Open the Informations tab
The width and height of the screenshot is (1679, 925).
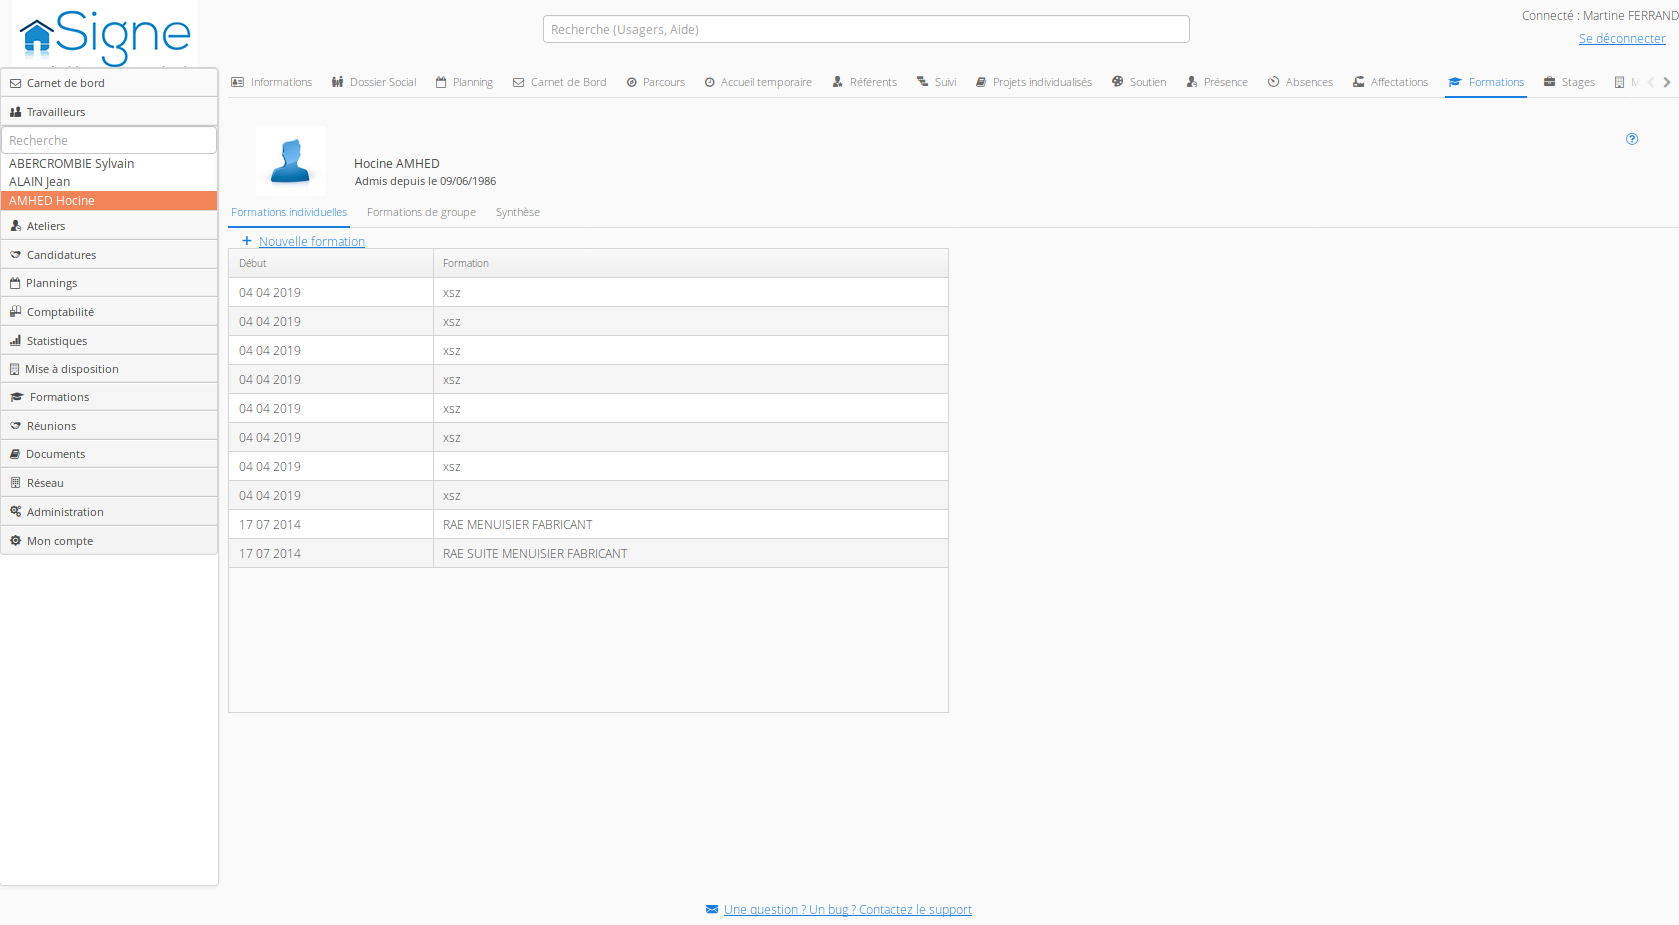point(271,82)
